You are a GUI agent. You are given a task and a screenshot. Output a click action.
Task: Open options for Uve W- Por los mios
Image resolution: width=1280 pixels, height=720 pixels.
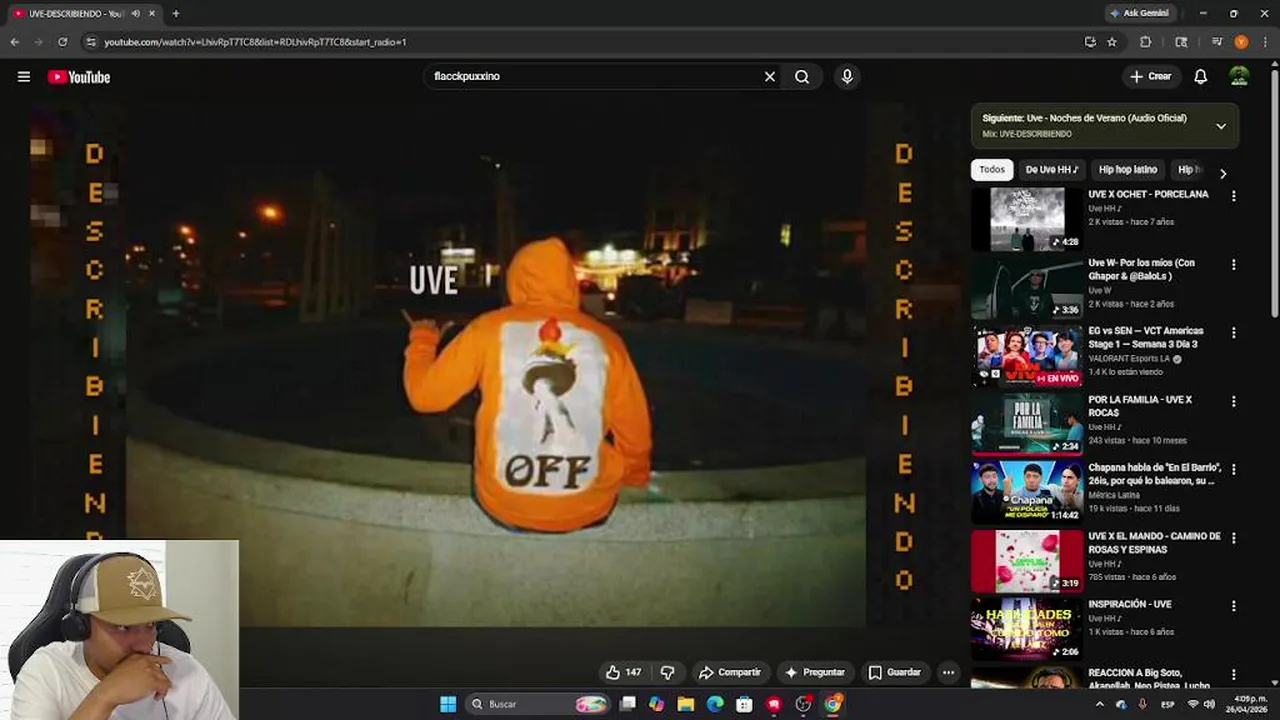click(1233, 265)
